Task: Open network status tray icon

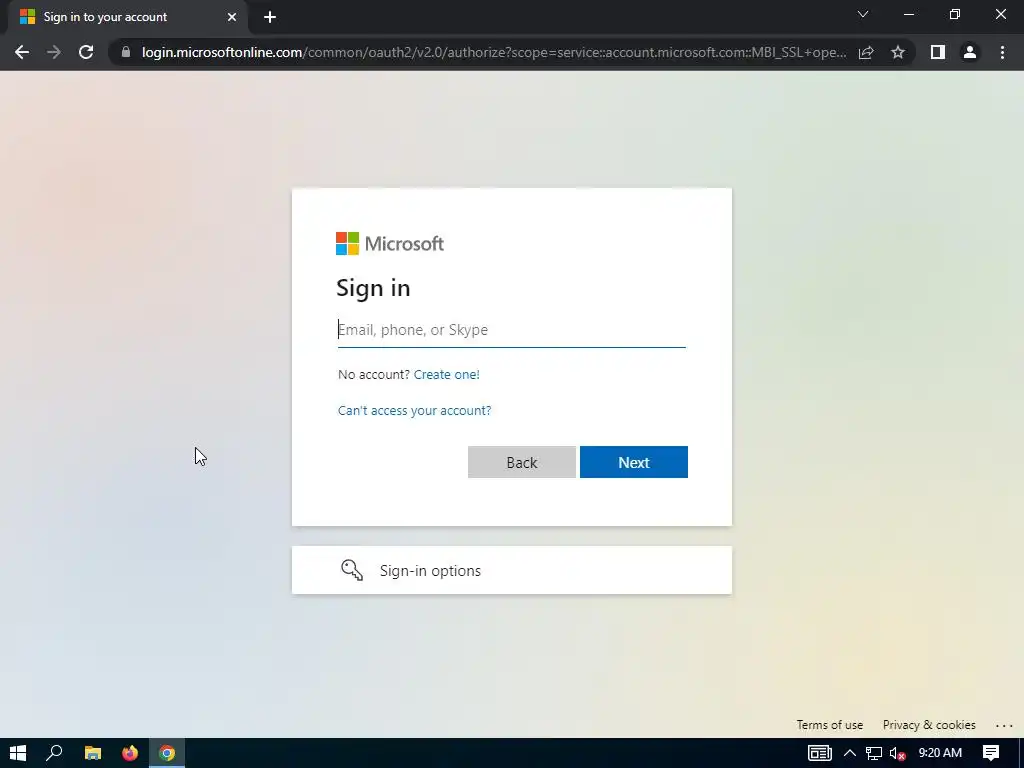Action: click(874, 753)
